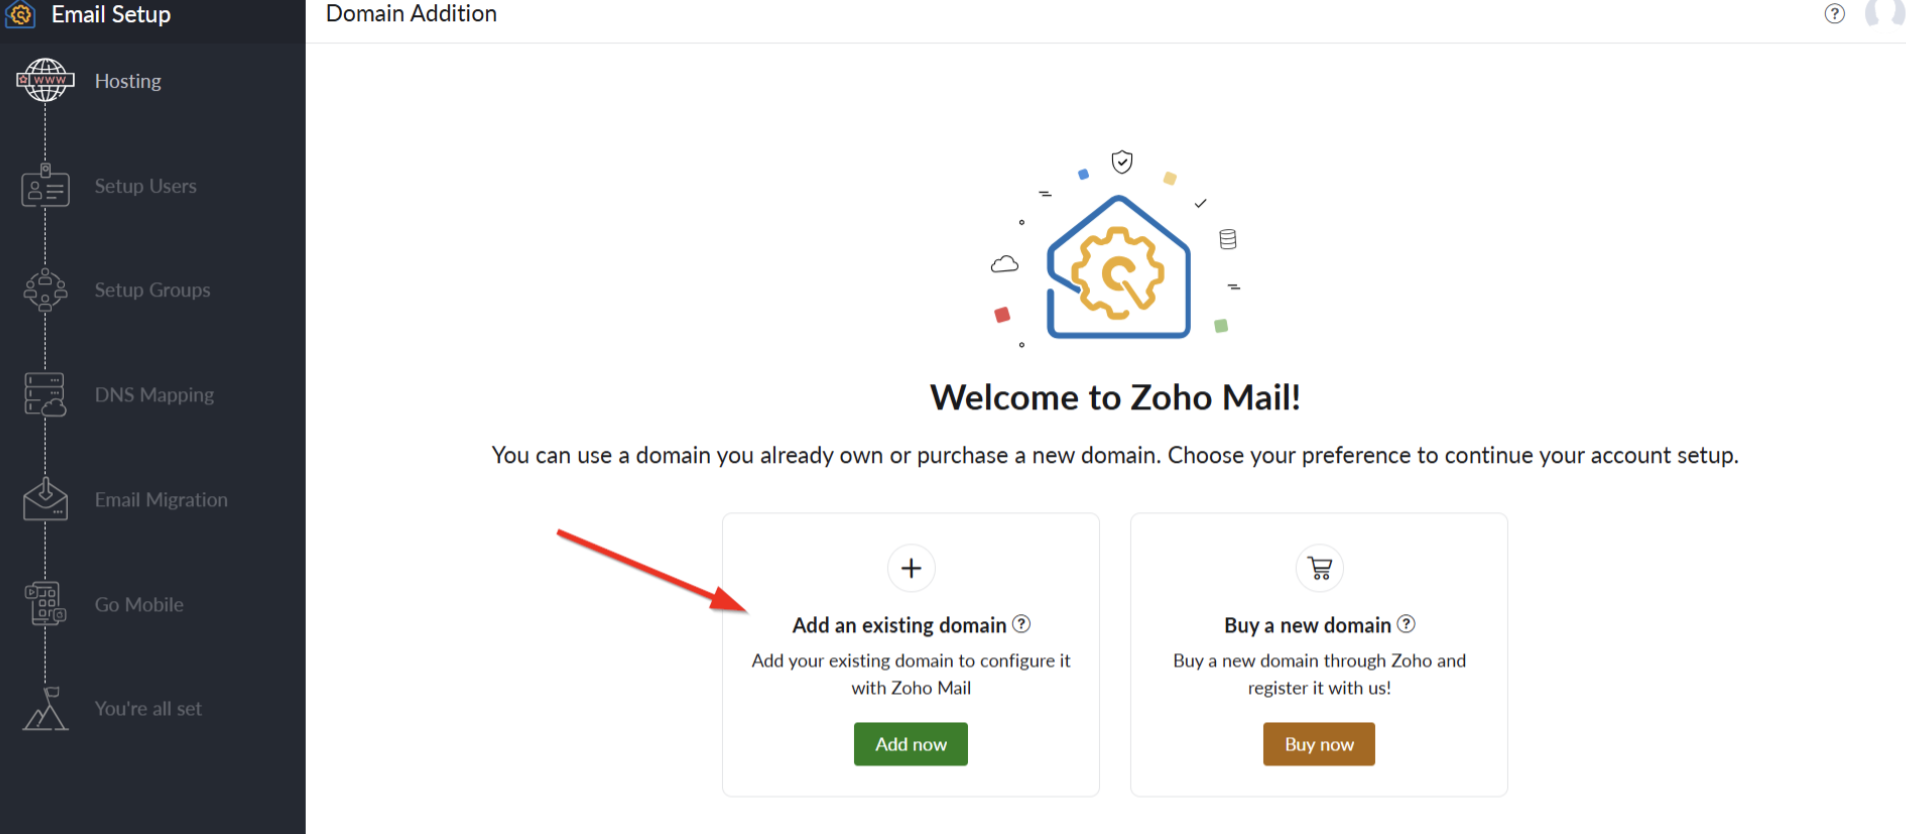The height and width of the screenshot is (834, 1906).
Task: Click the shopping cart icon
Action: click(1320, 568)
